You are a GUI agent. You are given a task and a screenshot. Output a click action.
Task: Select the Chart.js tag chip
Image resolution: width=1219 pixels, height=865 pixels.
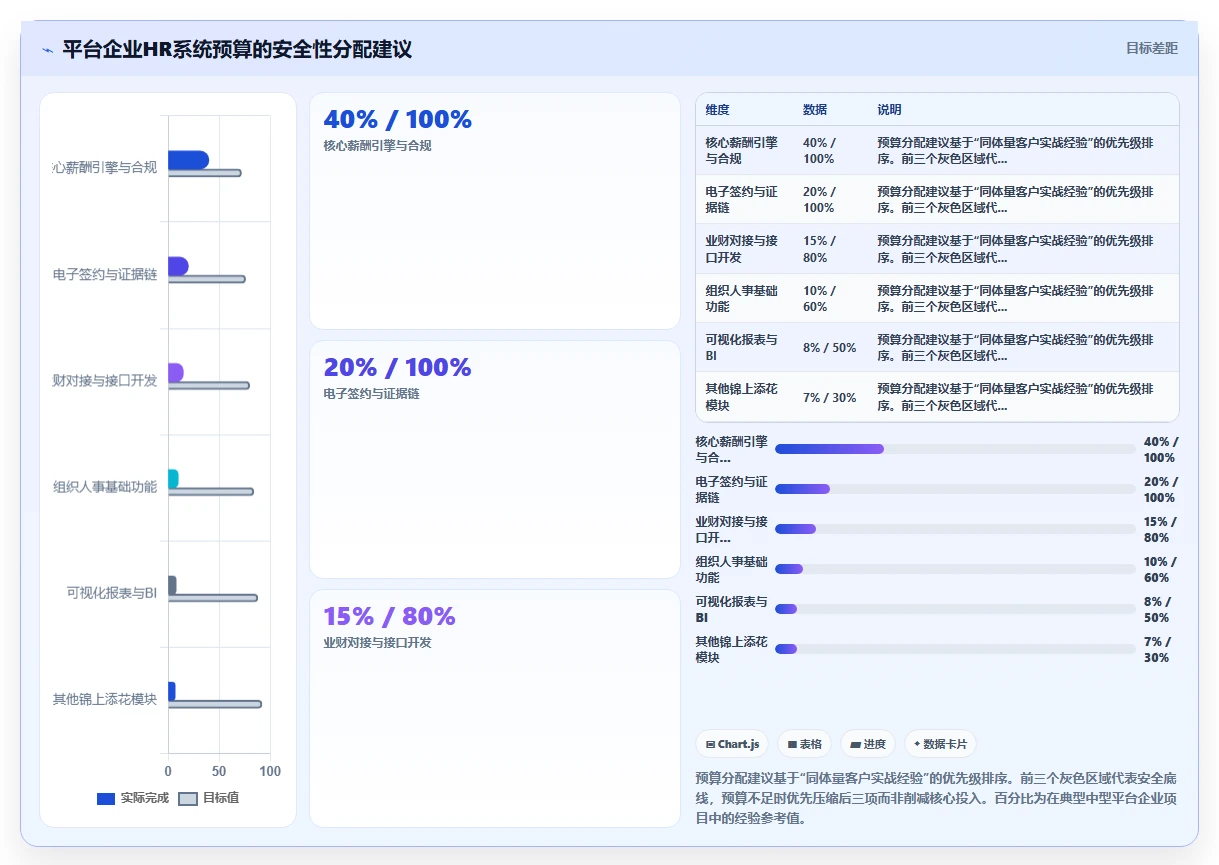coord(733,744)
